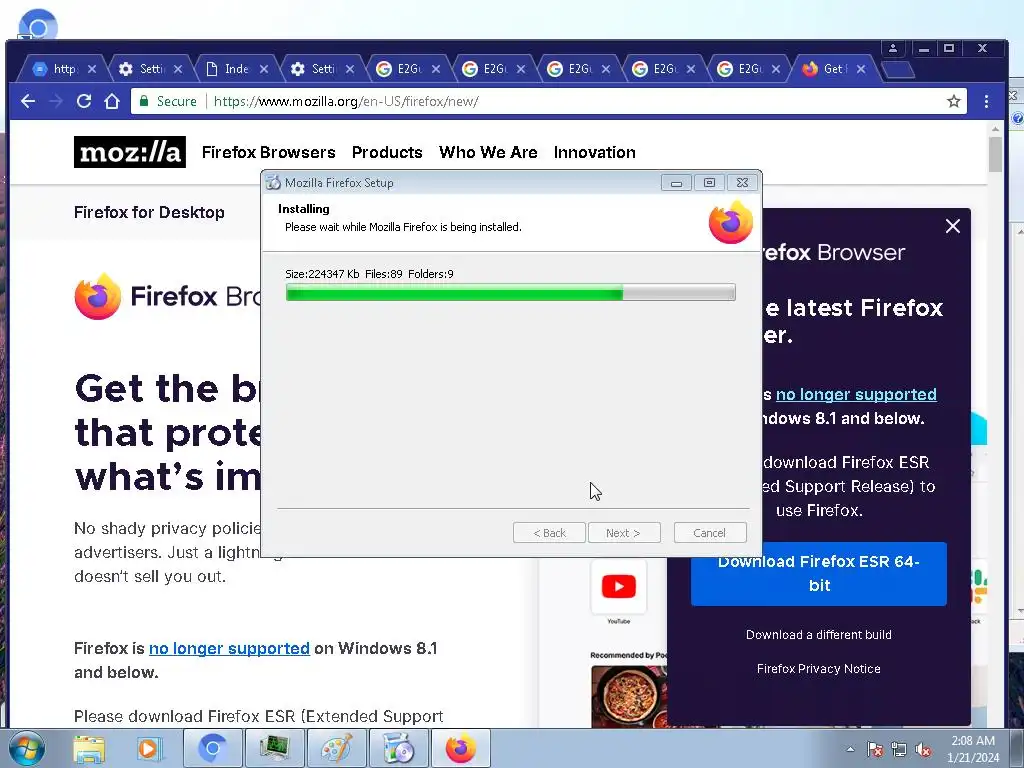Click the YouTube icon tile
Image resolution: width=1024 pixels, height=768 pixels.
tap(618, 586)
